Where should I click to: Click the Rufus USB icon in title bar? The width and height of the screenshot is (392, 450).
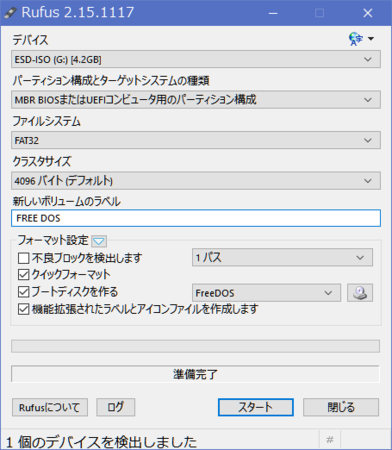coord(10,13)
